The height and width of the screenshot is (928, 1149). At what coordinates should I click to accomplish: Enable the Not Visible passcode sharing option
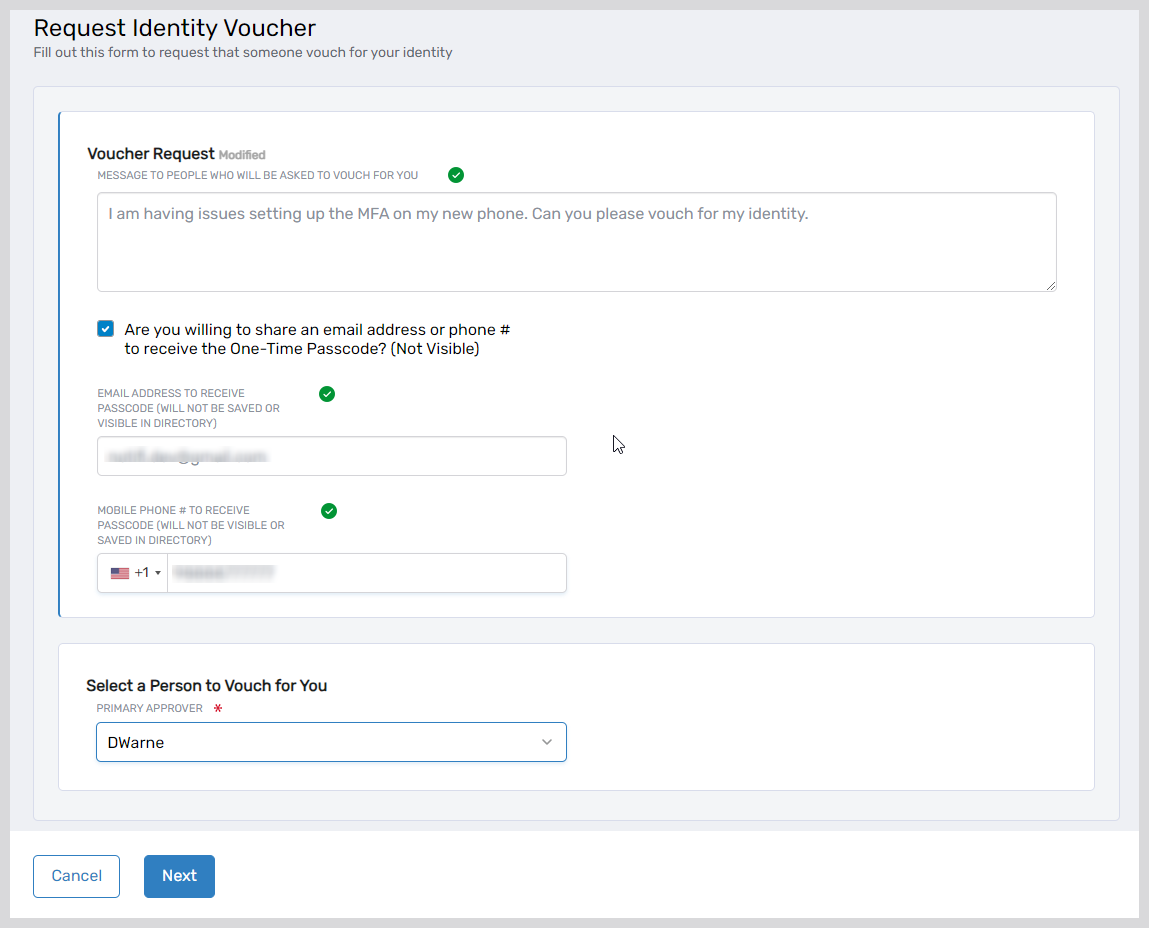point(105,328)
